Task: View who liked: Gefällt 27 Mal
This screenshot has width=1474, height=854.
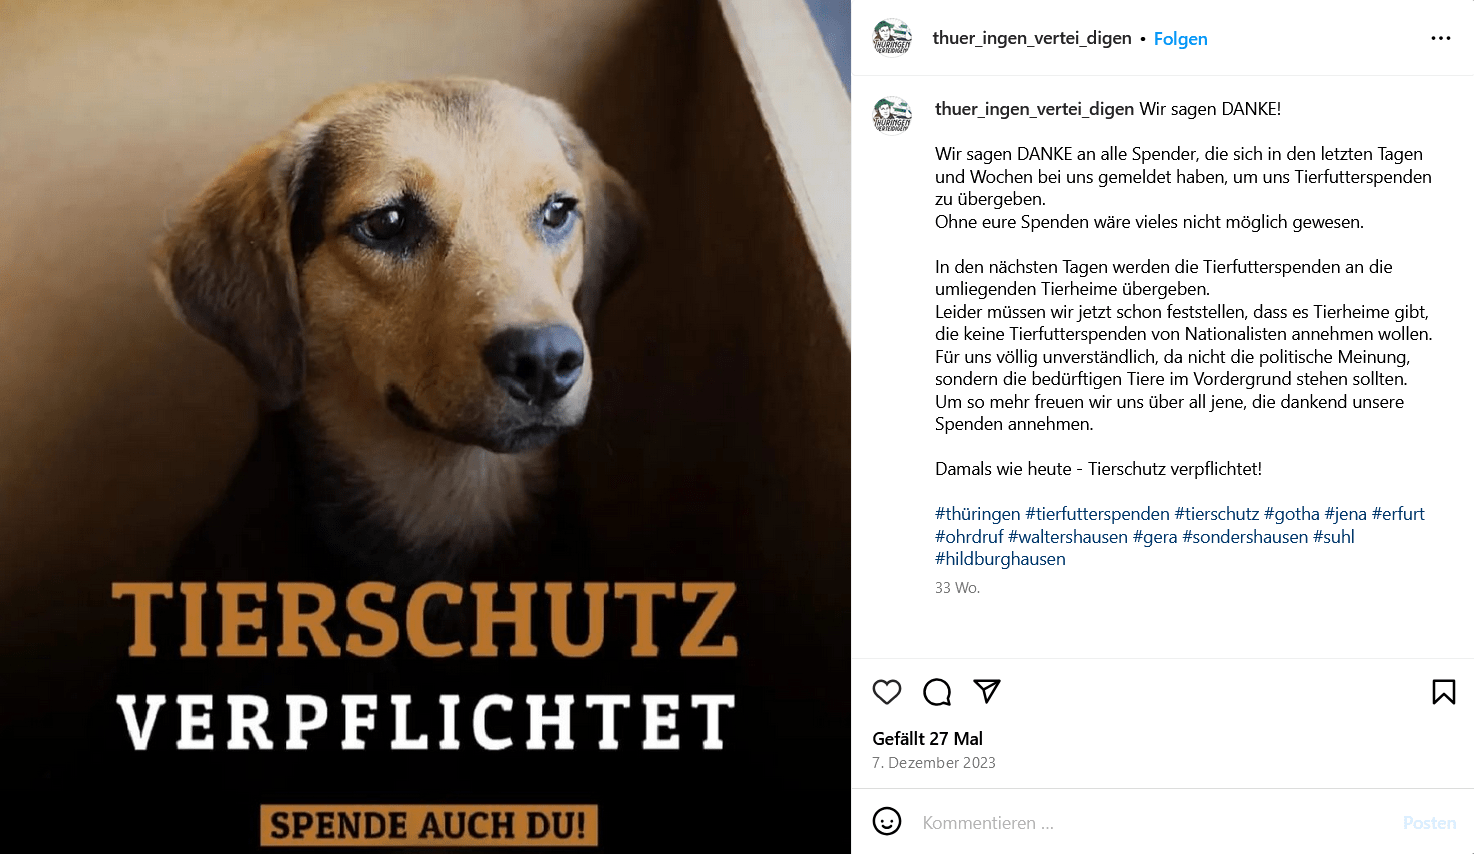Action: pyautogui.click(x=927, y=739)
